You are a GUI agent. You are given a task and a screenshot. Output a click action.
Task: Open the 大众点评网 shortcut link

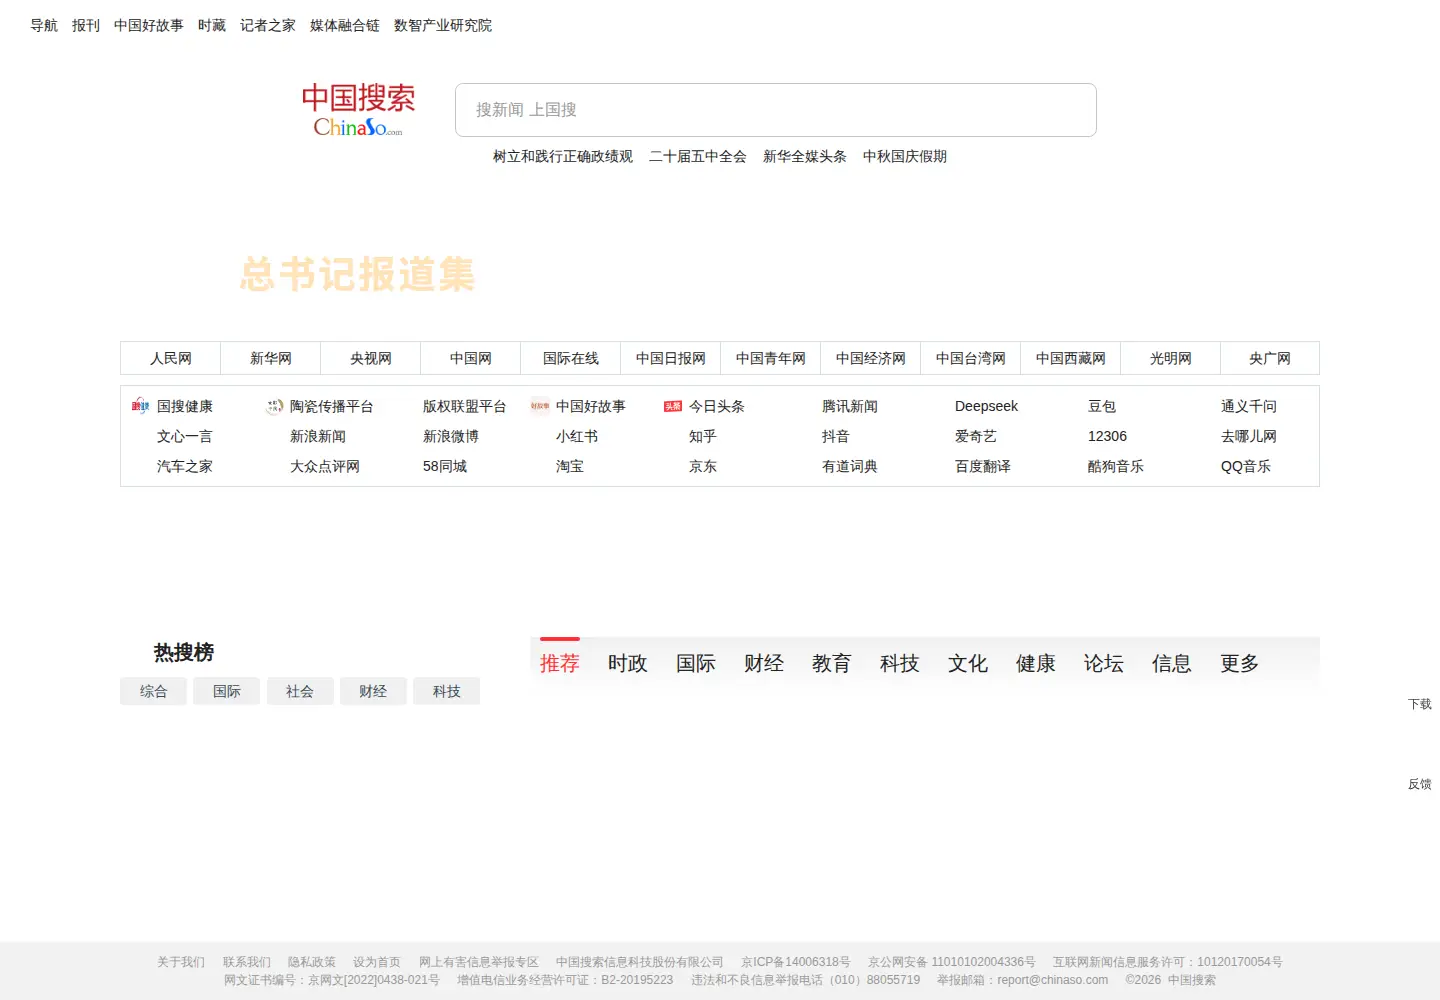pyautogui.click(x=325, y=466)
